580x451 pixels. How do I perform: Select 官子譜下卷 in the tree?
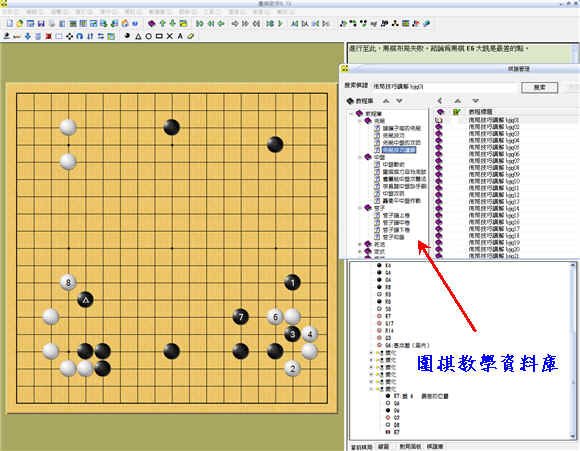pos(396,230)
